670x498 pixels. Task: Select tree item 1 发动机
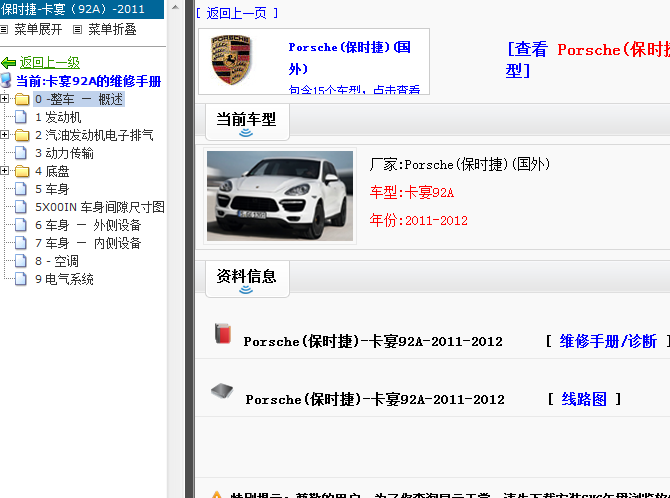(x=58, y=117)
